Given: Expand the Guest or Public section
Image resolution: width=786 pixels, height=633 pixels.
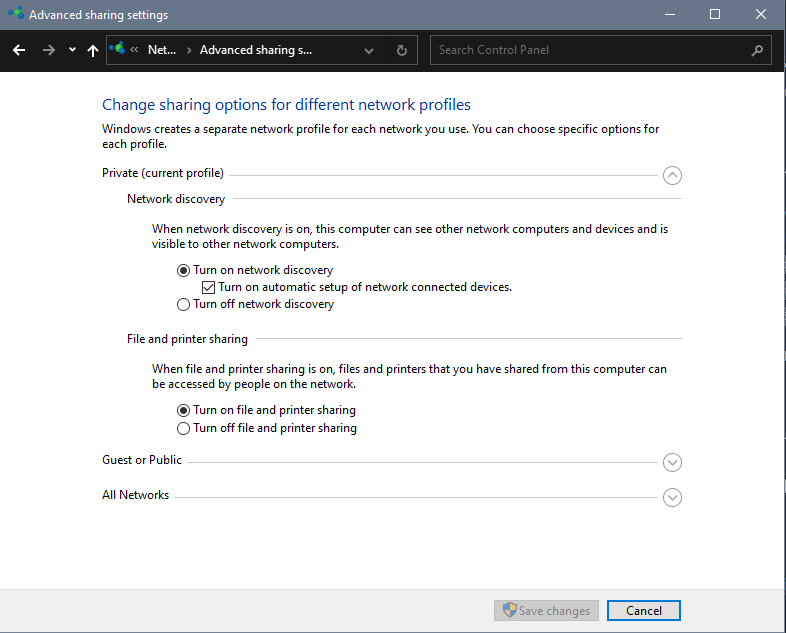Looking at the screenshot, I should (x=672, y=462).
